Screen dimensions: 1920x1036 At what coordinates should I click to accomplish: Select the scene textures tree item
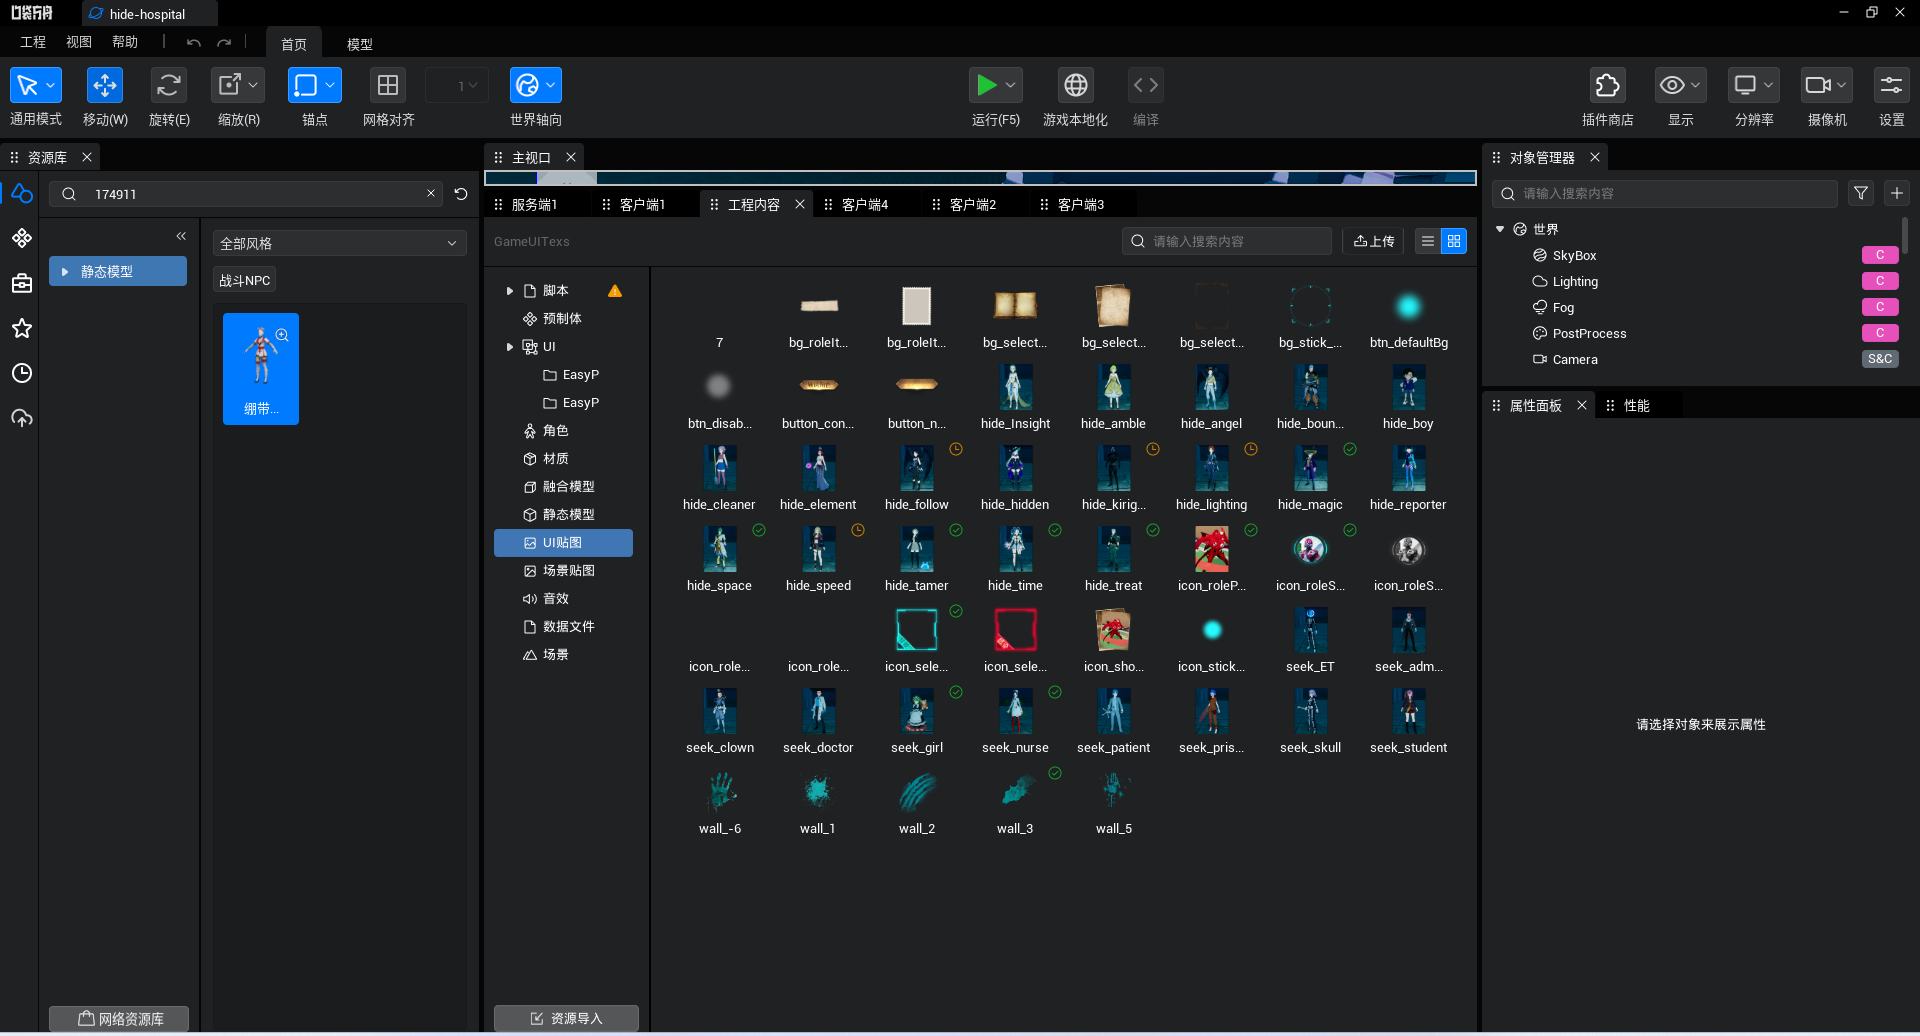(x=563, y=570)
